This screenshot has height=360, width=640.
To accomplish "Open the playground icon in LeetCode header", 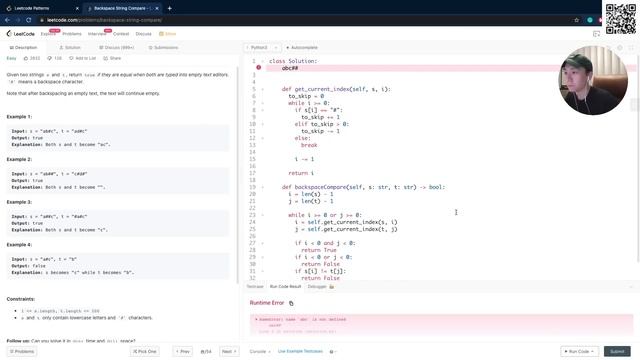I will (x=596, y=34).
